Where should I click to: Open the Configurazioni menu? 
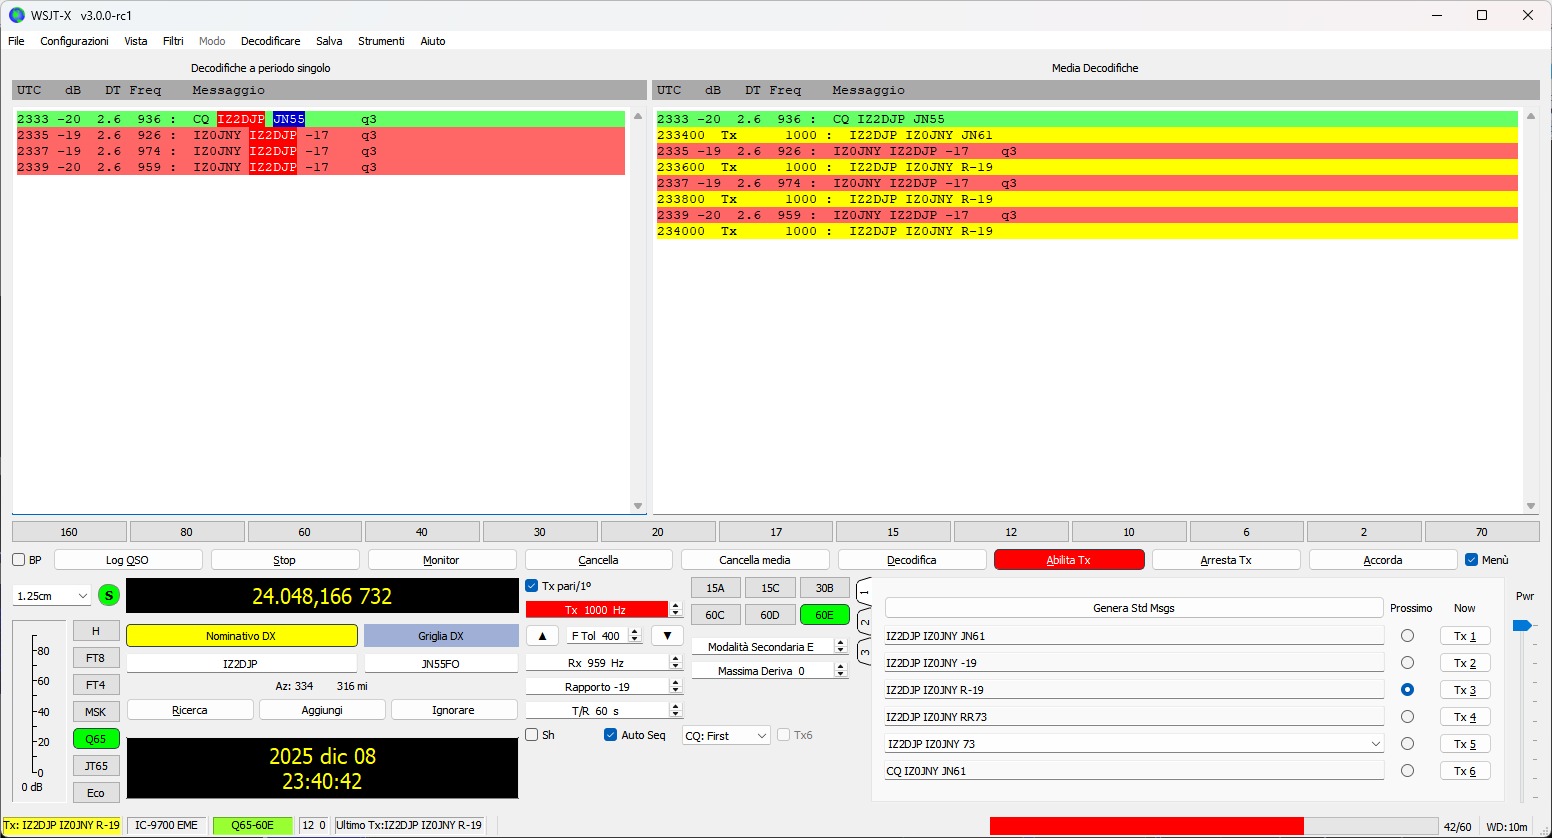[74, 41]
